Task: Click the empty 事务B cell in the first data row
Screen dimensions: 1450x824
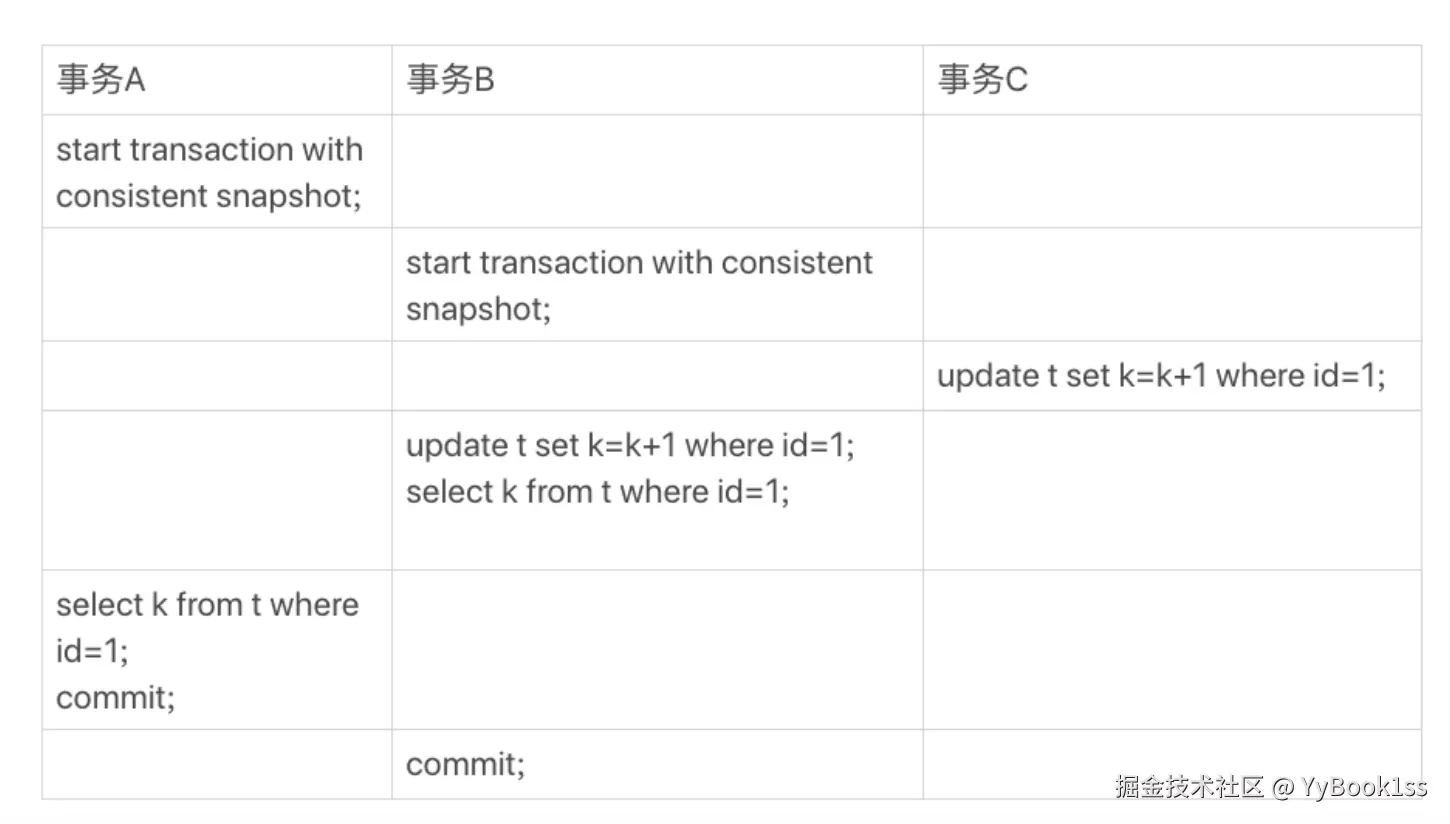Action: coord(657,171)
